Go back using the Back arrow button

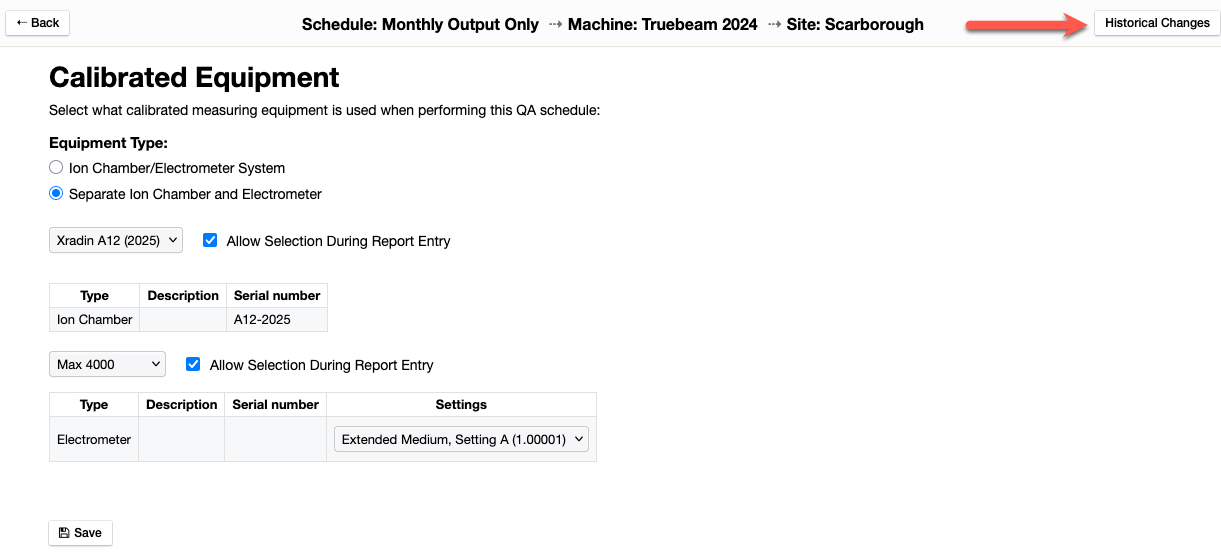click(x=38, y=23)
